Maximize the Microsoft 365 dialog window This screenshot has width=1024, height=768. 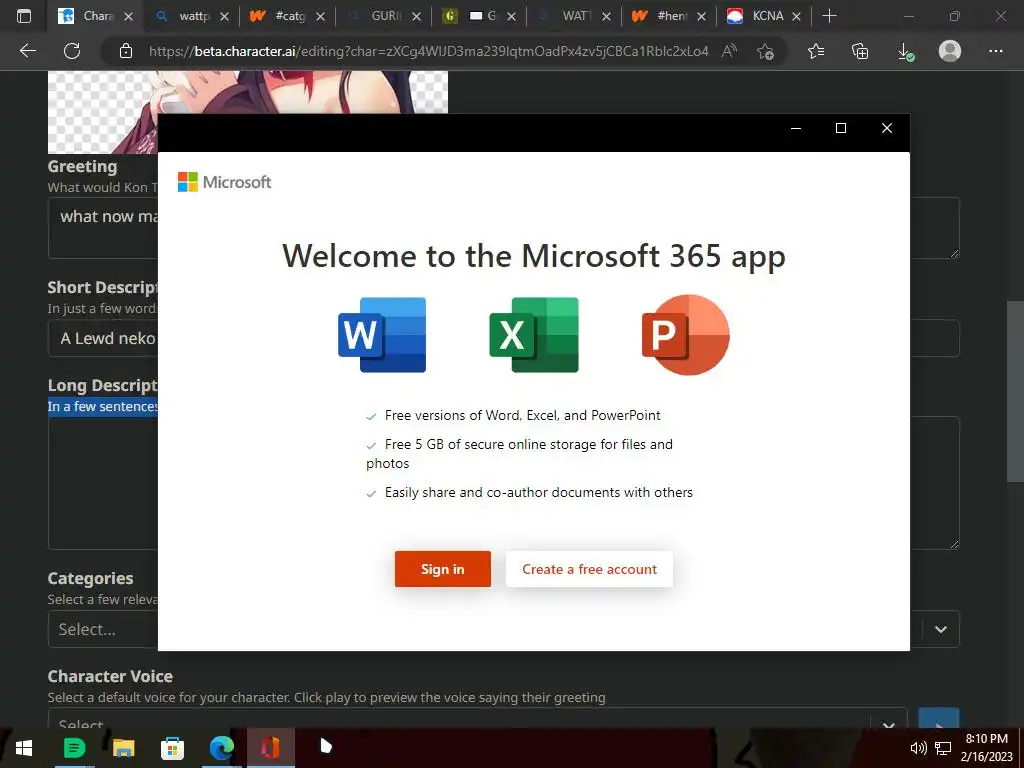[x=841, y=129]
